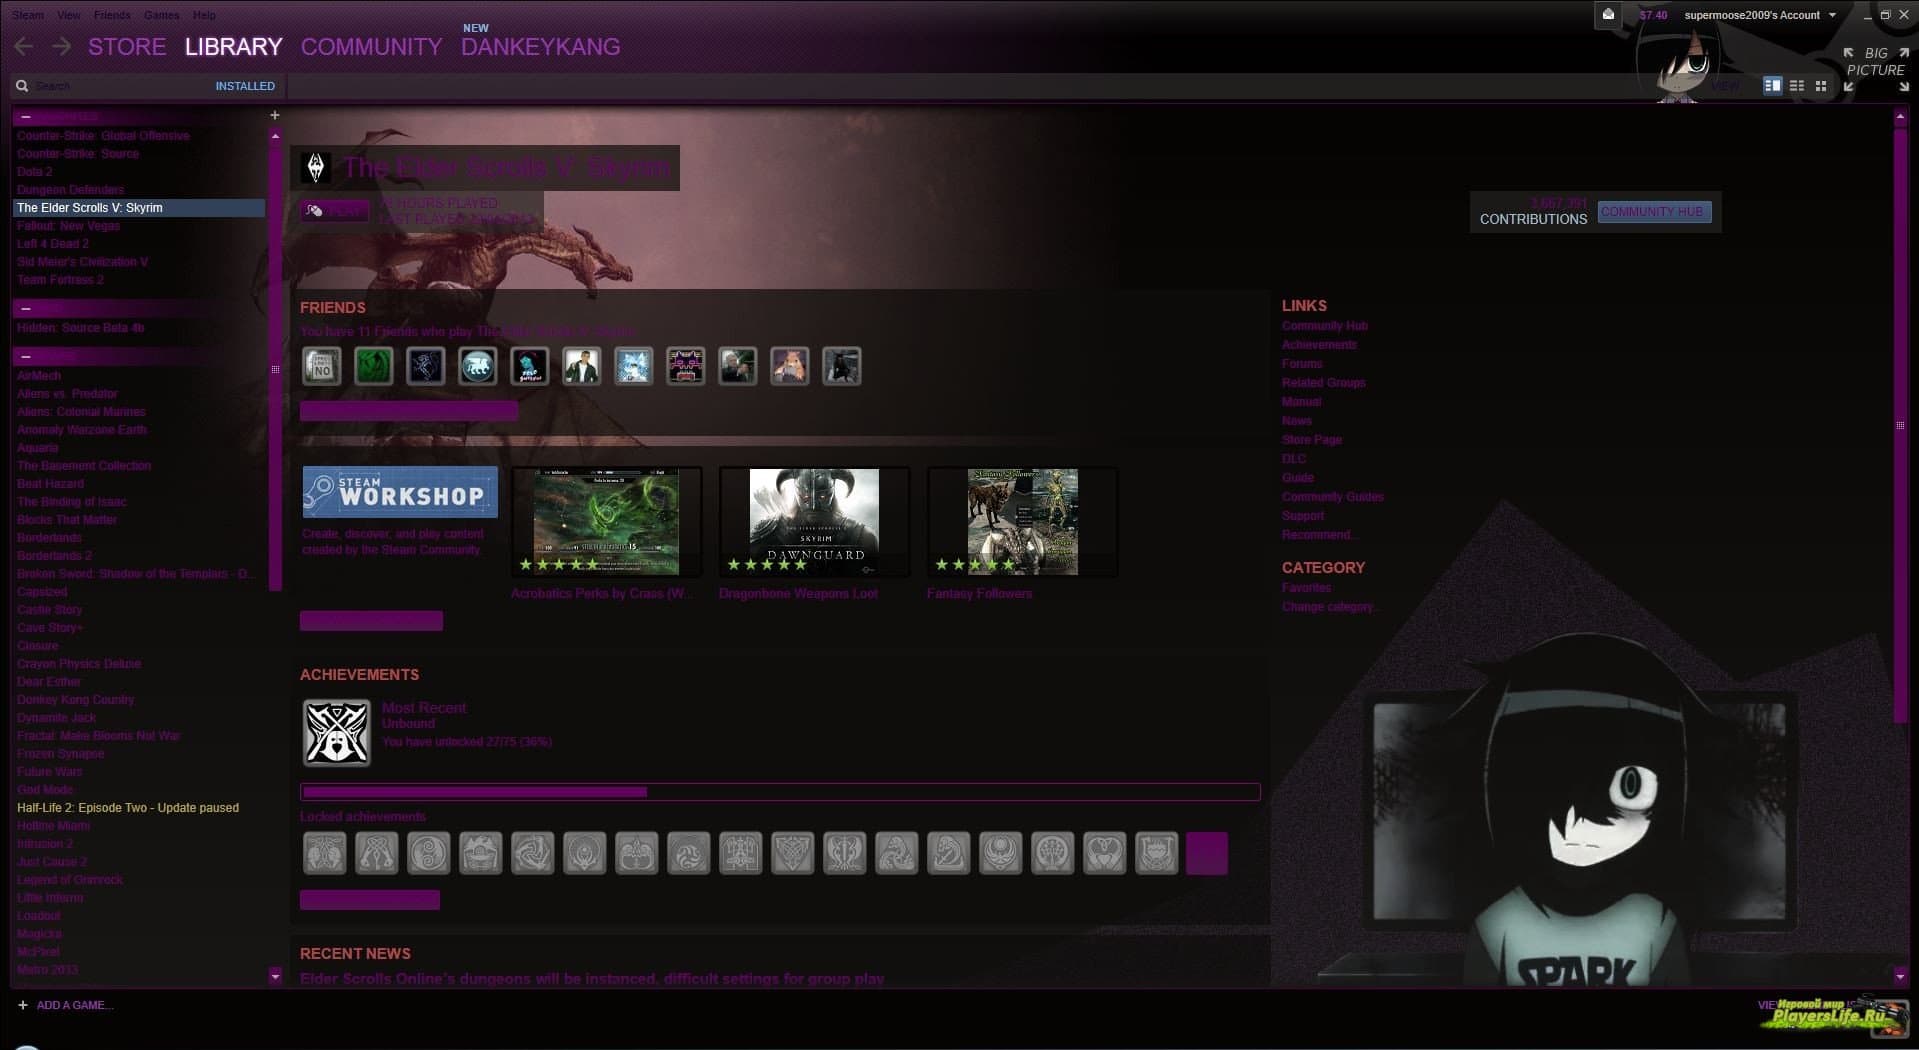Screen dimensions: 1919x1050
Task: Click Change category link
Action: [1329, 607]
